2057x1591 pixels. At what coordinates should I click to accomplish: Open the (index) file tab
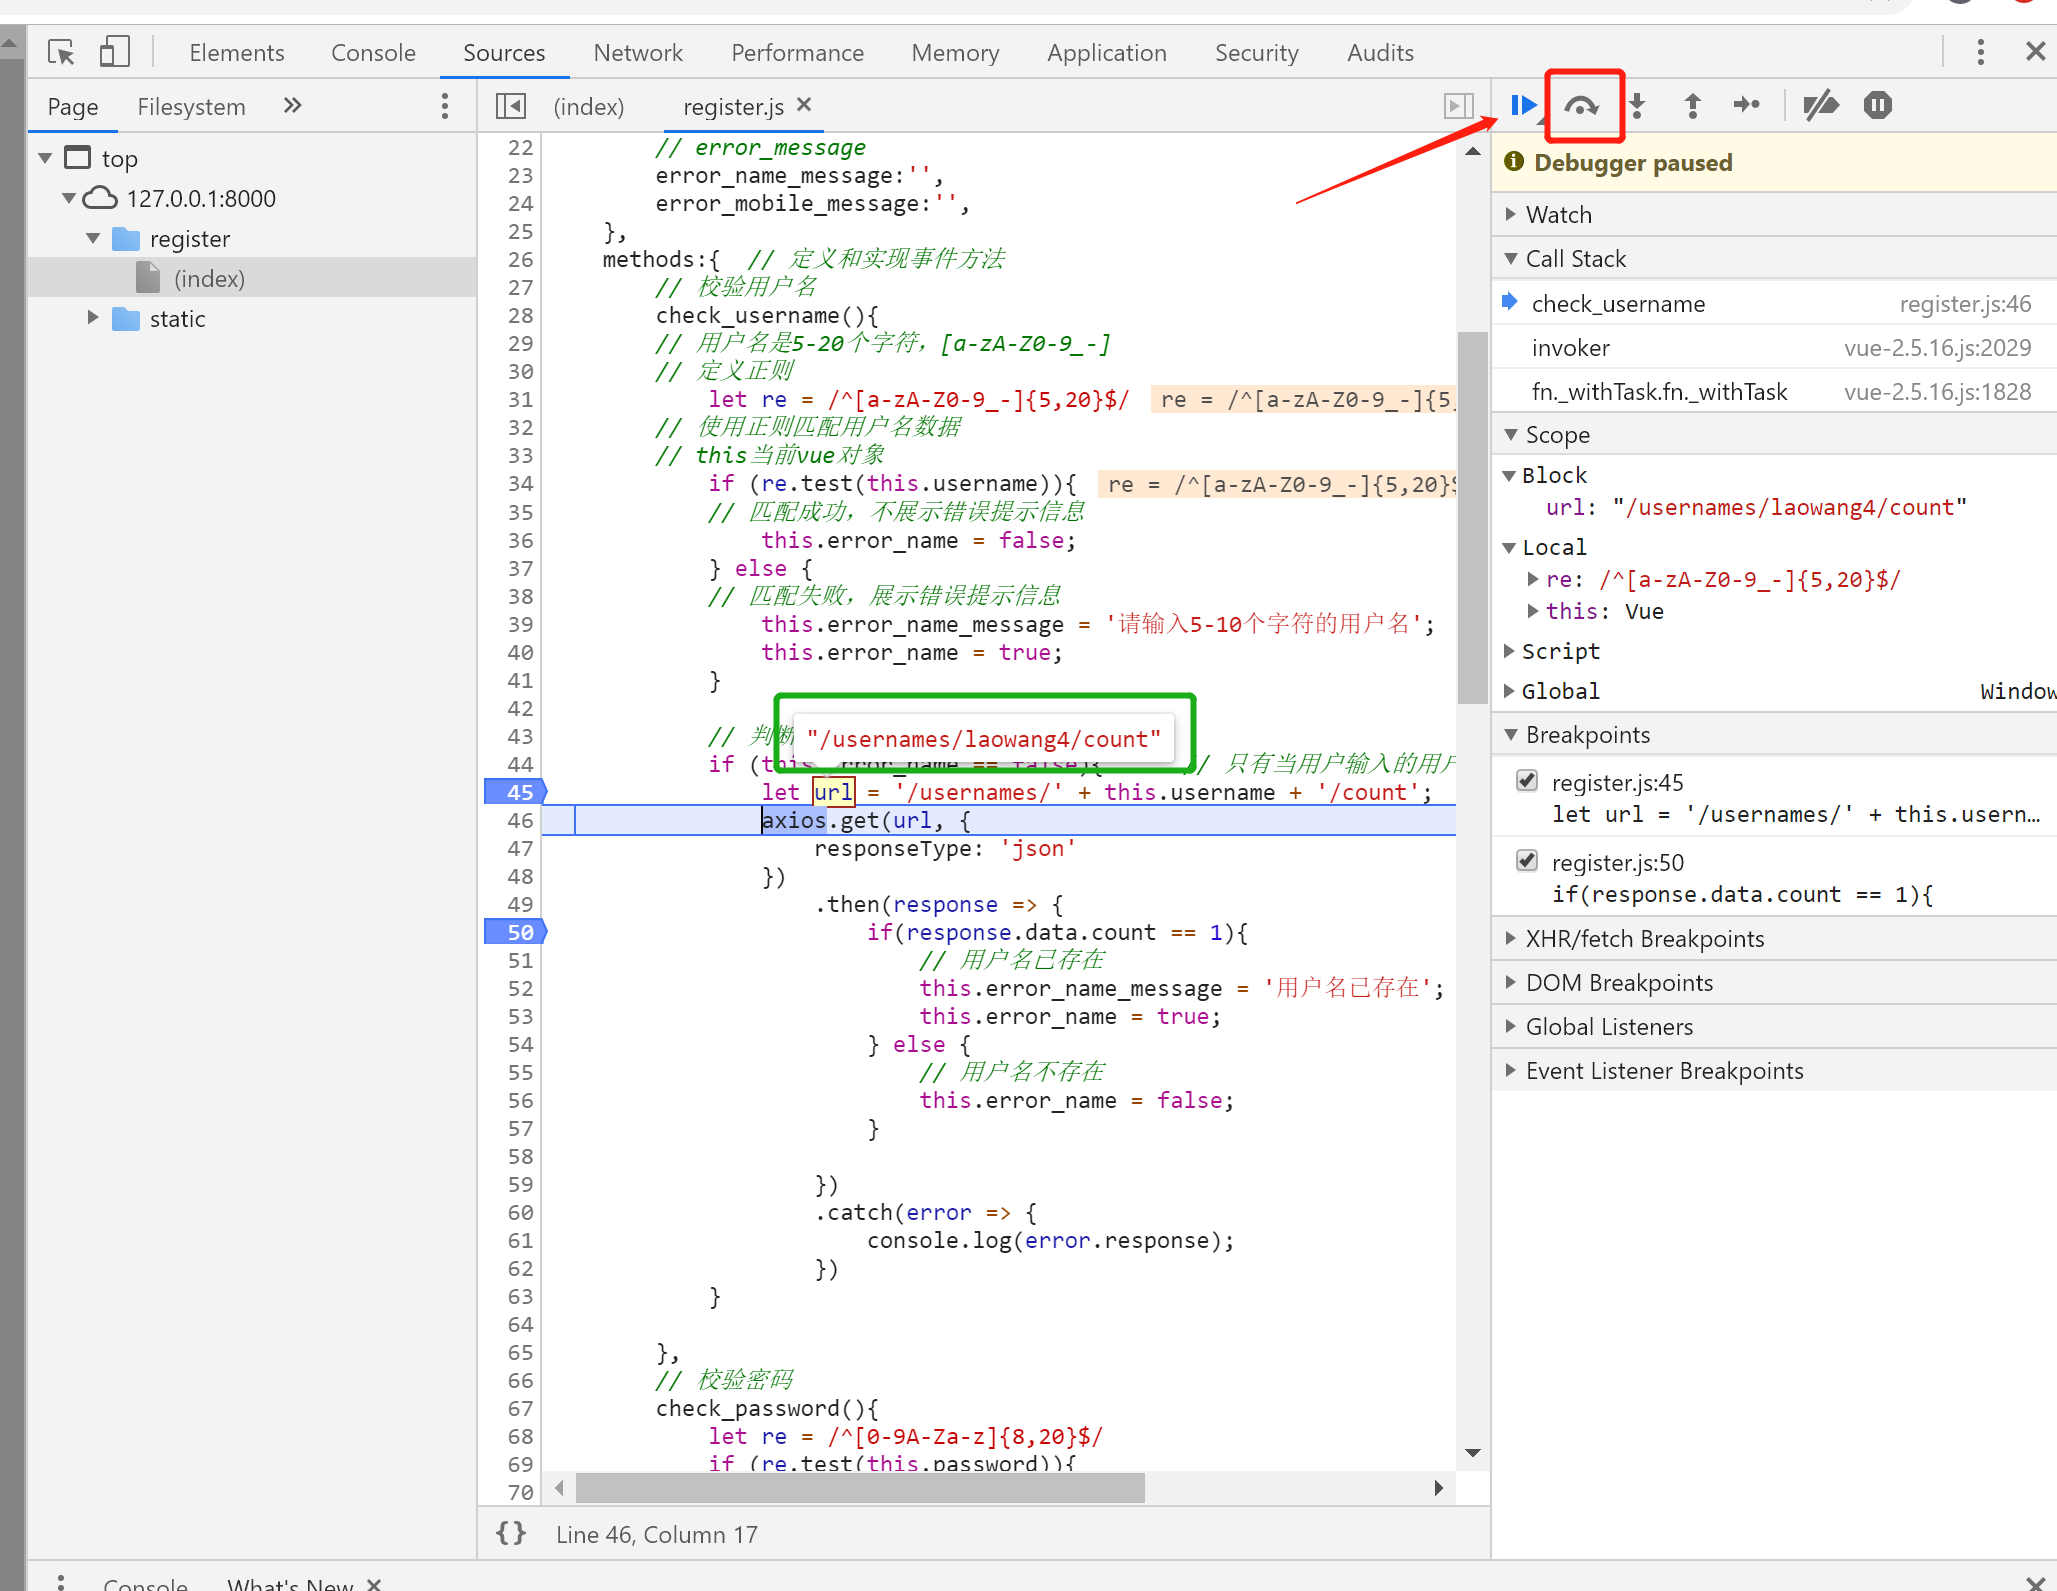588,106
